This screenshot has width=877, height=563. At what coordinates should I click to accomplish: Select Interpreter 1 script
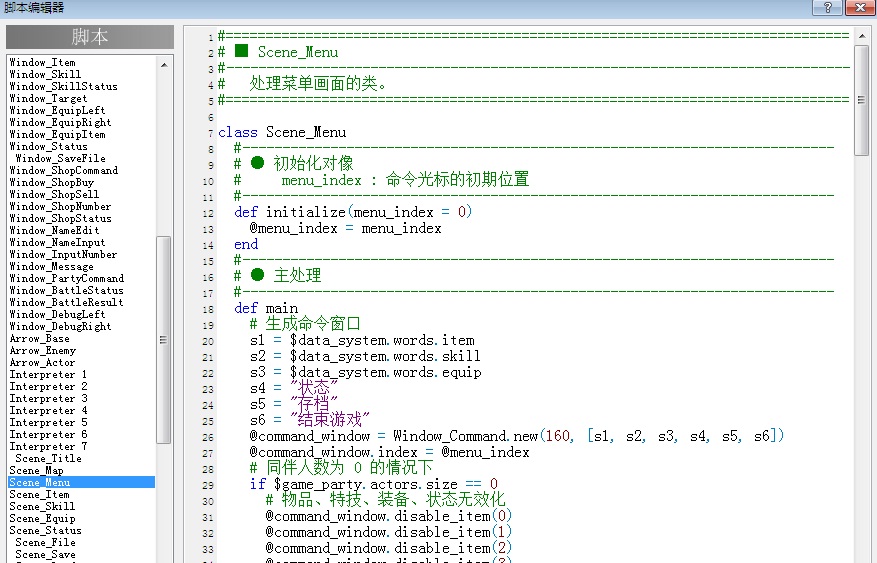click(x=48, y=375)
